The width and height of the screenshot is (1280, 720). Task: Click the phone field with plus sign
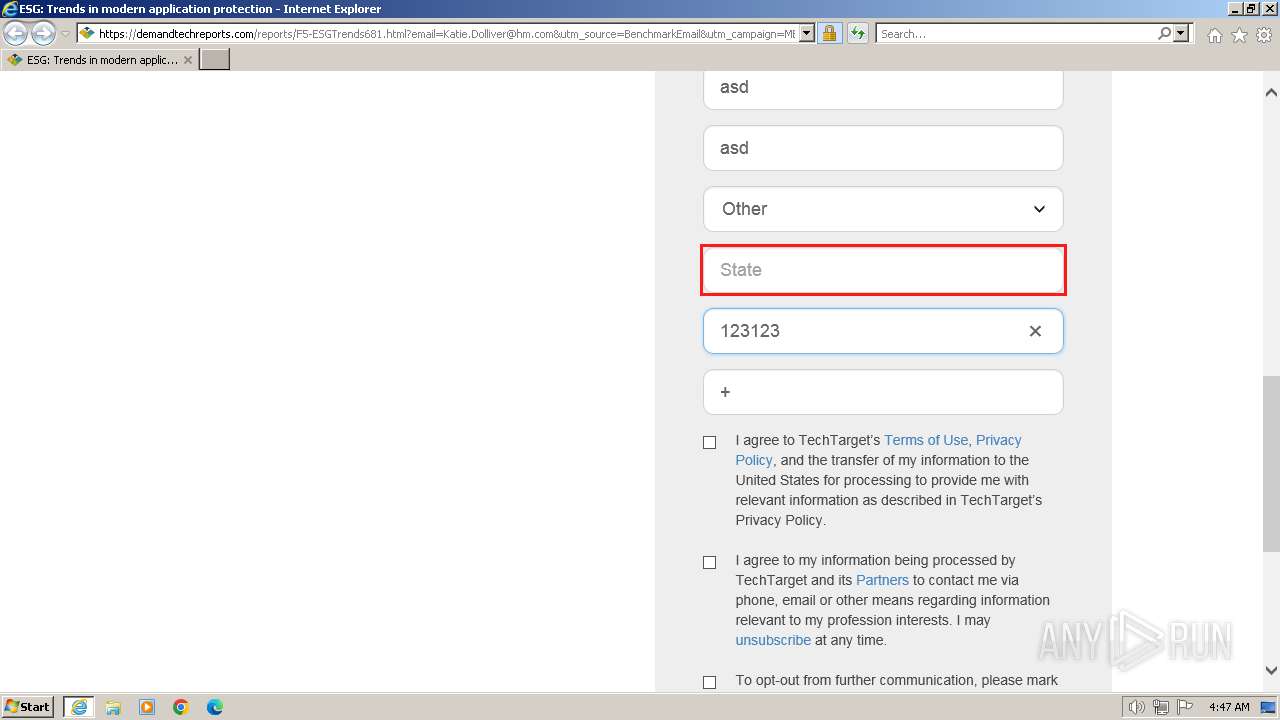[x=883, y=392]
